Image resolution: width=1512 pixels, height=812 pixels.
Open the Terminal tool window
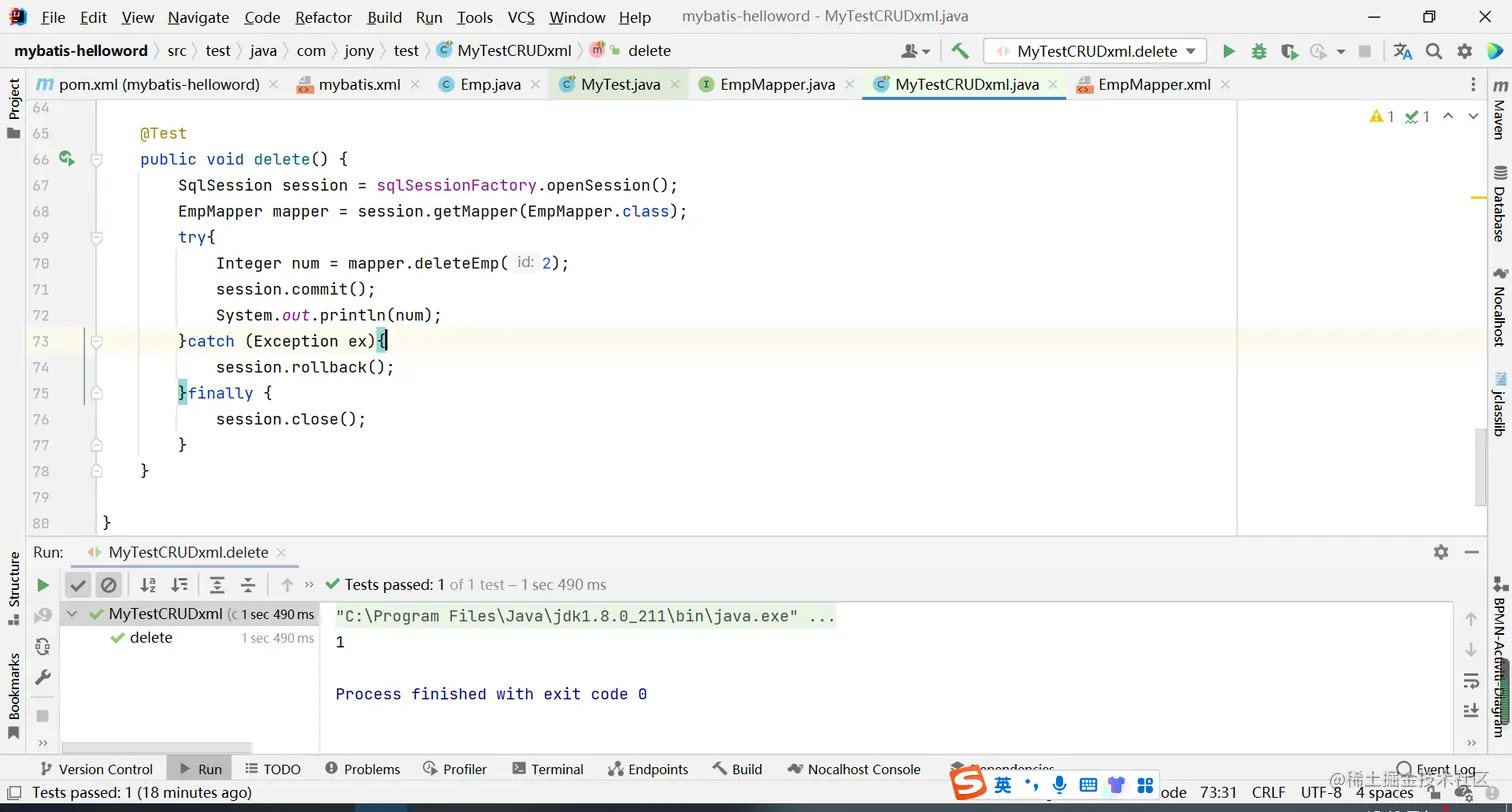(547, 769)
